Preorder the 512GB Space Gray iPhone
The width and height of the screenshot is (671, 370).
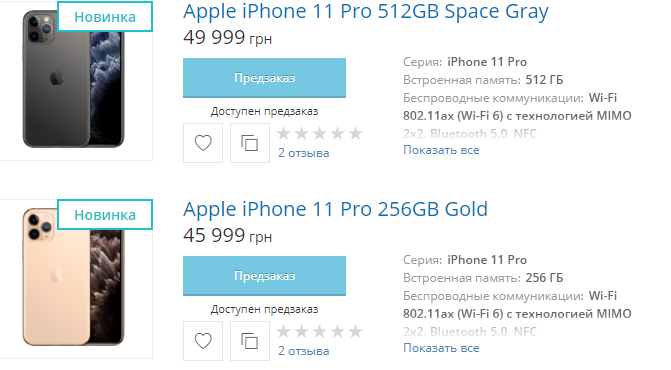pos(264,78)
